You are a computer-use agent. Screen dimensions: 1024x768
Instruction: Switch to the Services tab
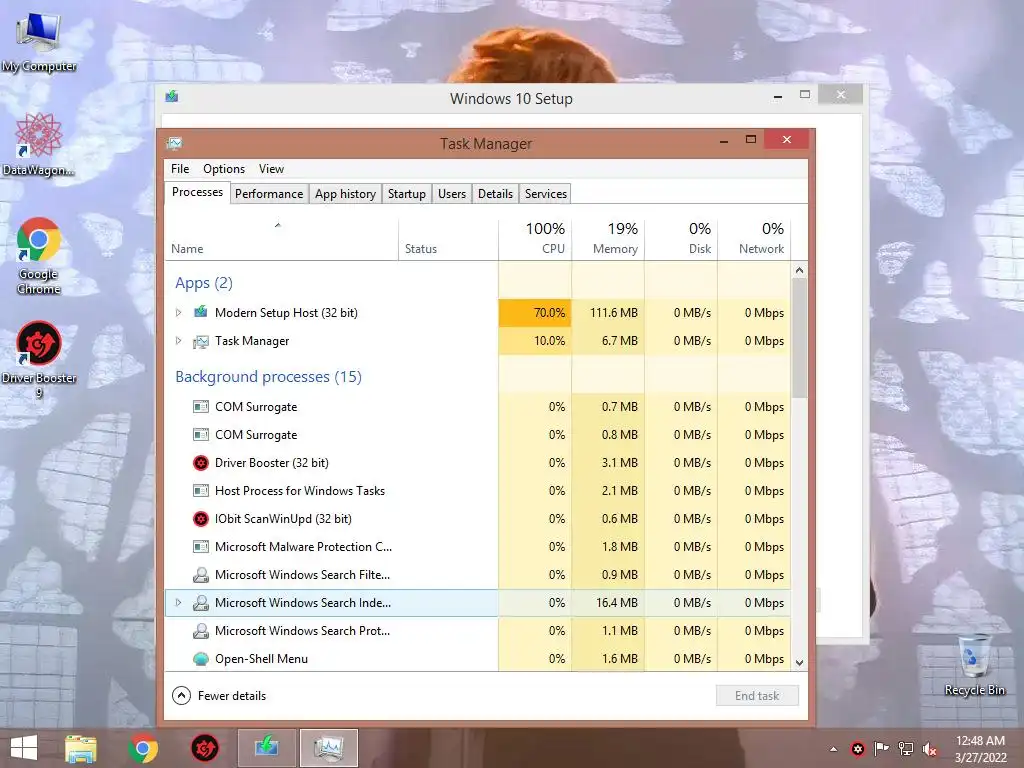pyautogui.click(x=546, y=193)
